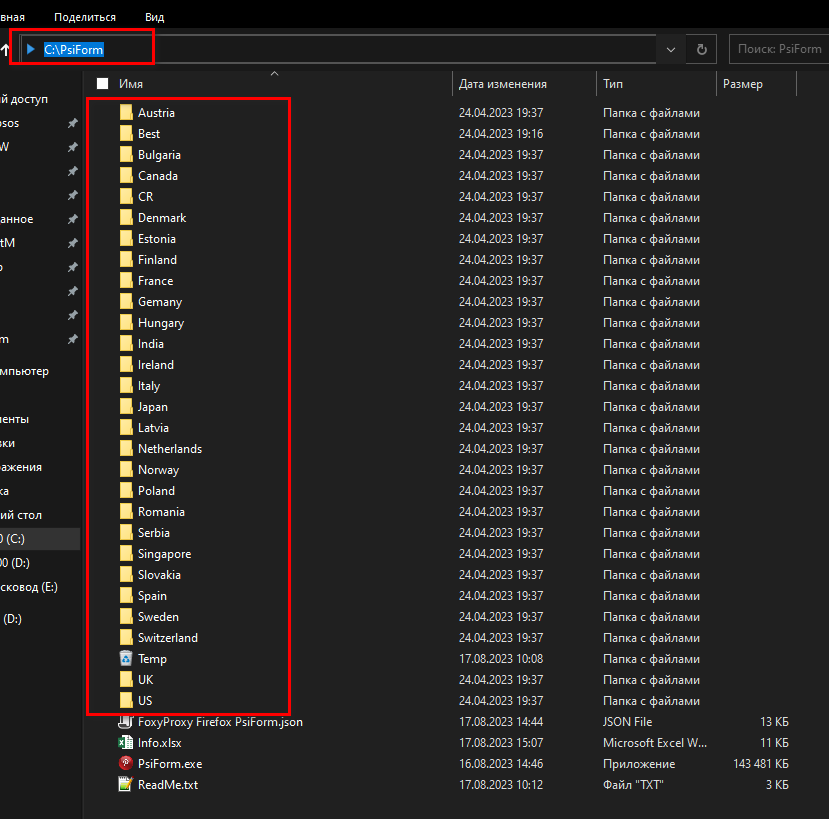Viewport: 829px width, 819px height.
Task: Sort by the Дата изменения column
Action: [502, 84]
